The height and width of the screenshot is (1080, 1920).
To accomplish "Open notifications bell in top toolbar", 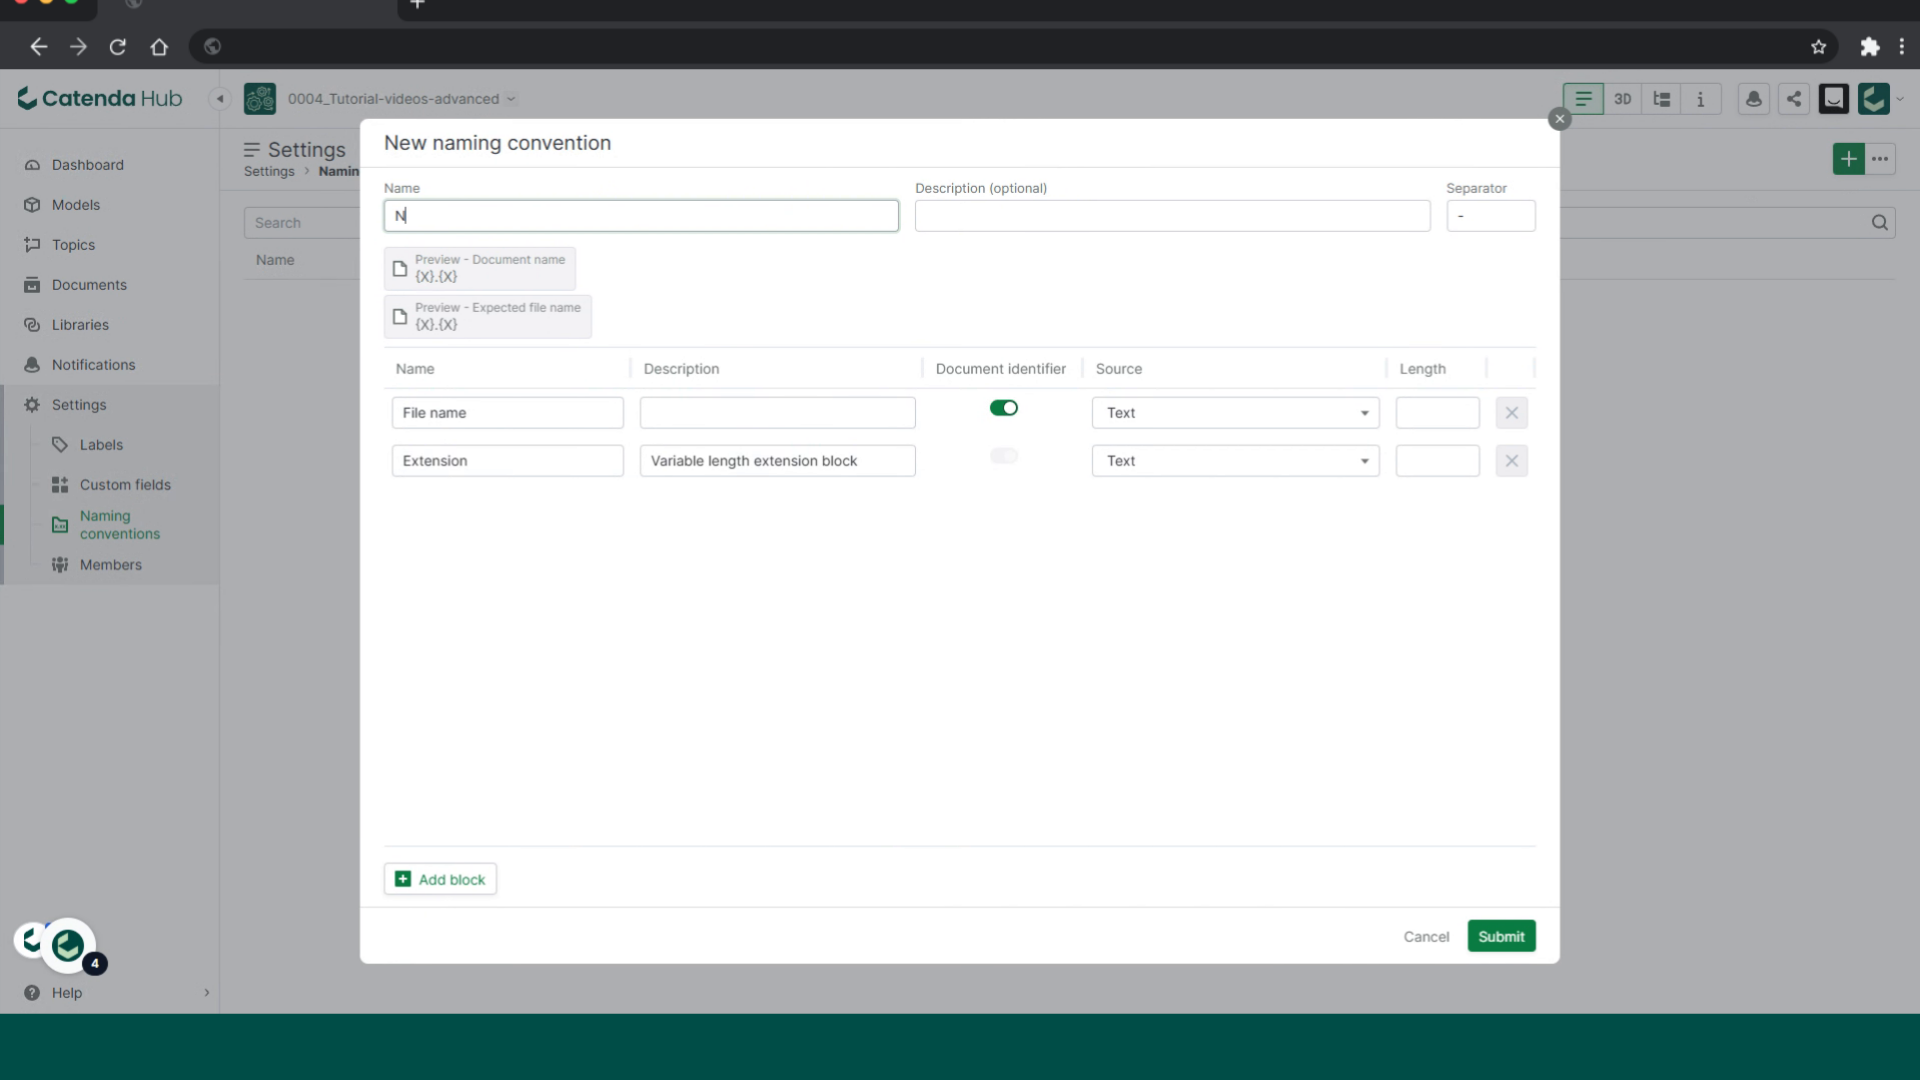I will point(1754,99).
